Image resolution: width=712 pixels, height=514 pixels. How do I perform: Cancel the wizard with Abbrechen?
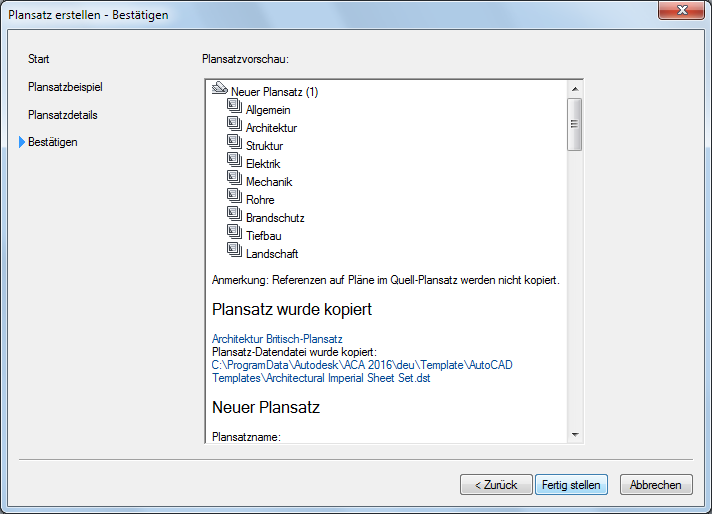[x=656, y=485]
